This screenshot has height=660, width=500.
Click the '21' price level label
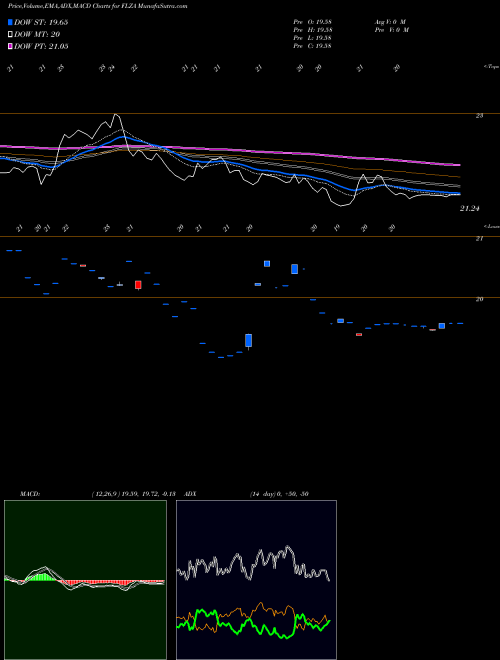pyautogui.click(x=479, y=239)
